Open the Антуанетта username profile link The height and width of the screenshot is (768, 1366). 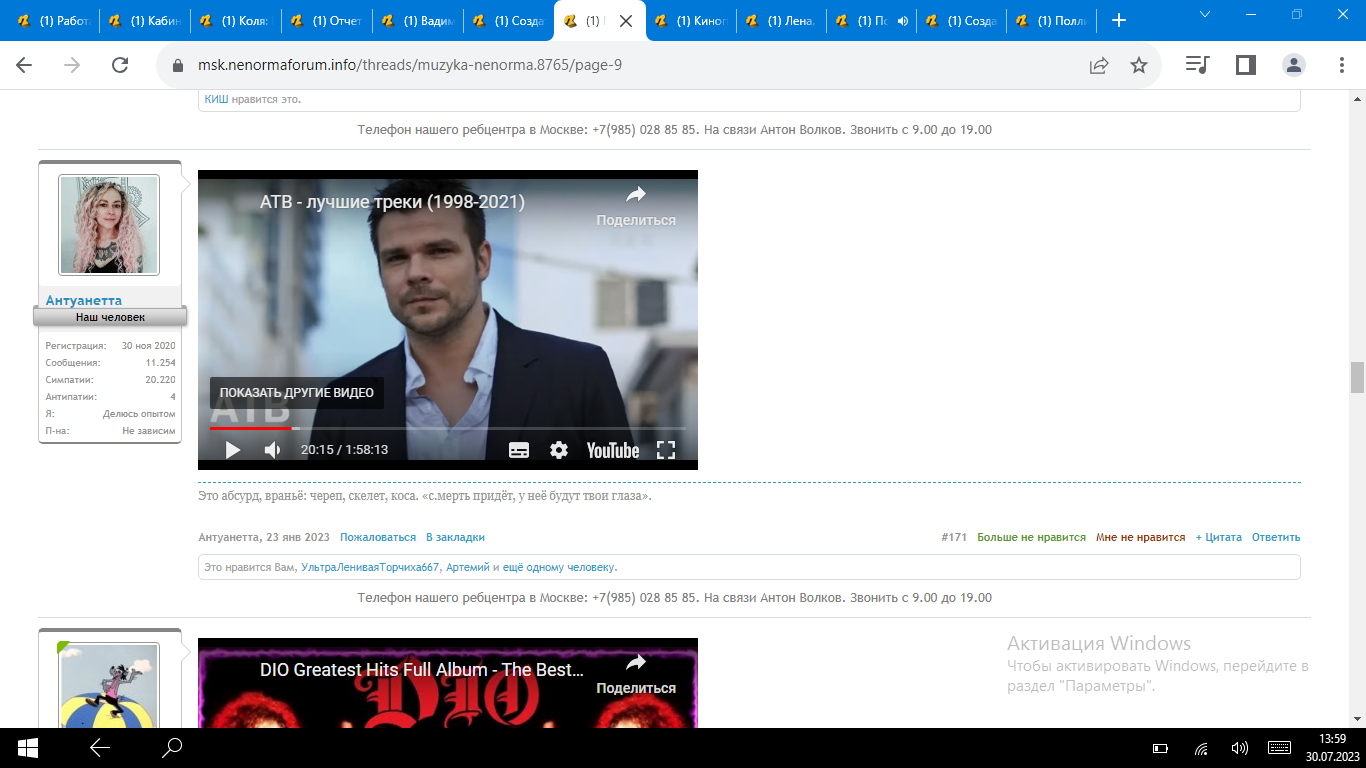[x=84, y=300]
